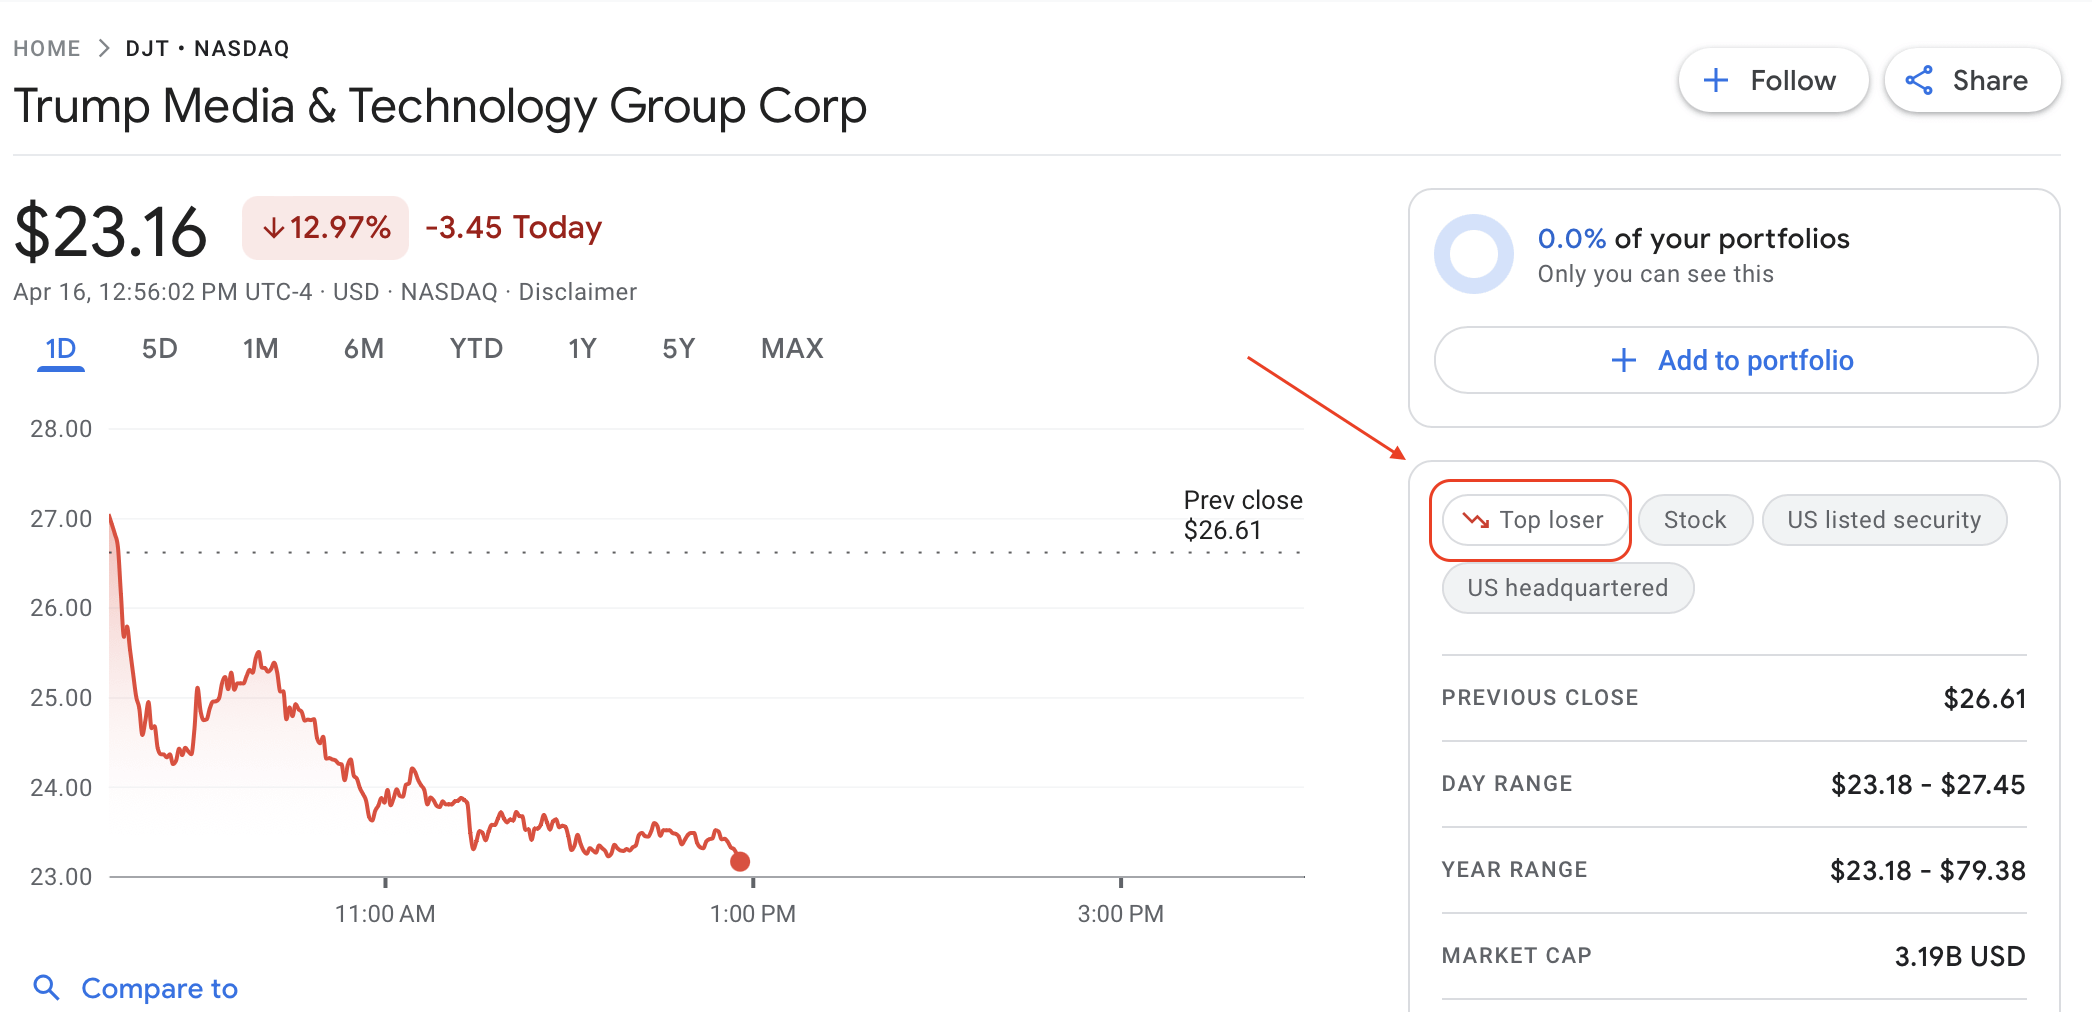Open the US listed security chip
This screenshot has height=1012, width=2092.
(x=1884, y=520)
